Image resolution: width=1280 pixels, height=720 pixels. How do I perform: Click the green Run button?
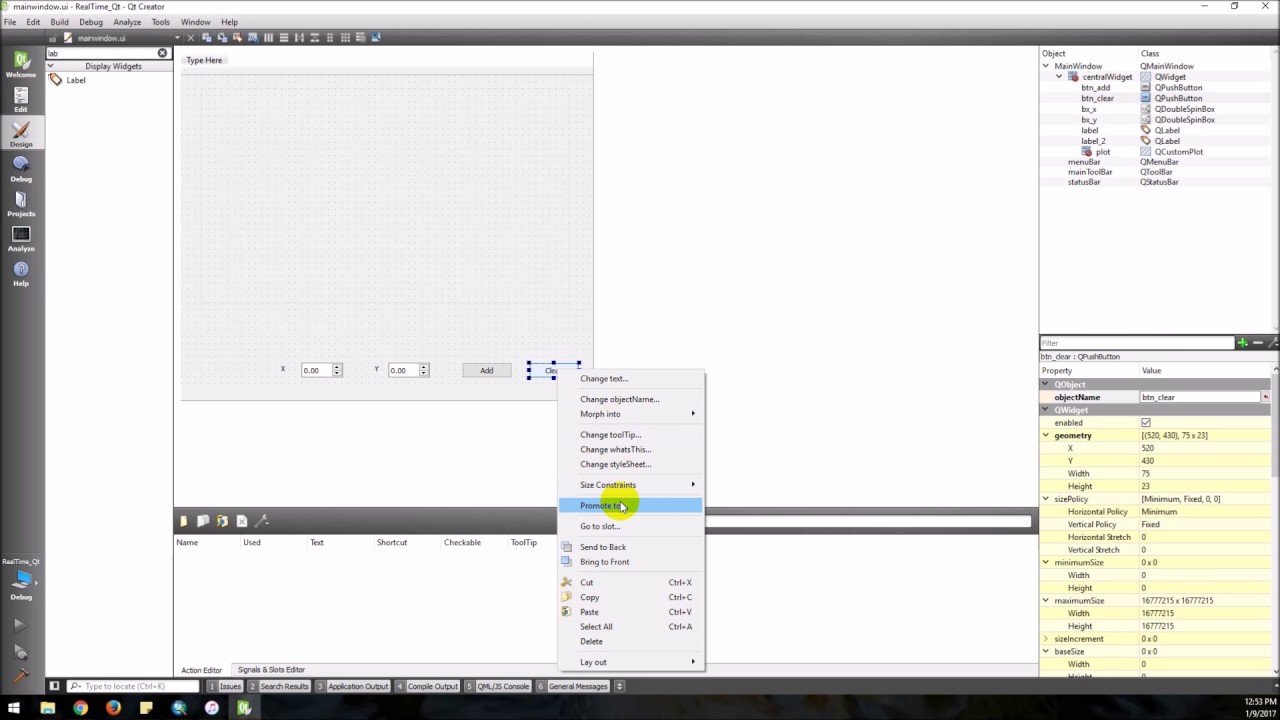[x=20, y=625]
